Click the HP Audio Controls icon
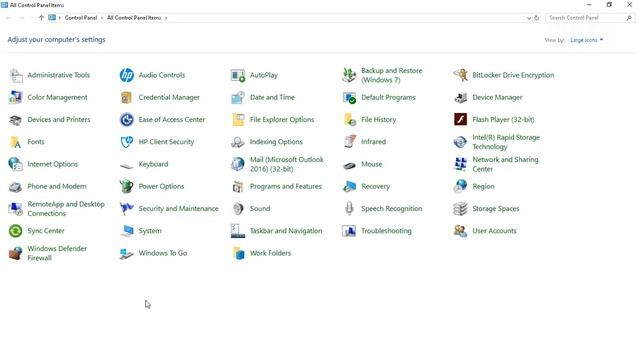Screen dimensions: 640x360 point(127,76)
